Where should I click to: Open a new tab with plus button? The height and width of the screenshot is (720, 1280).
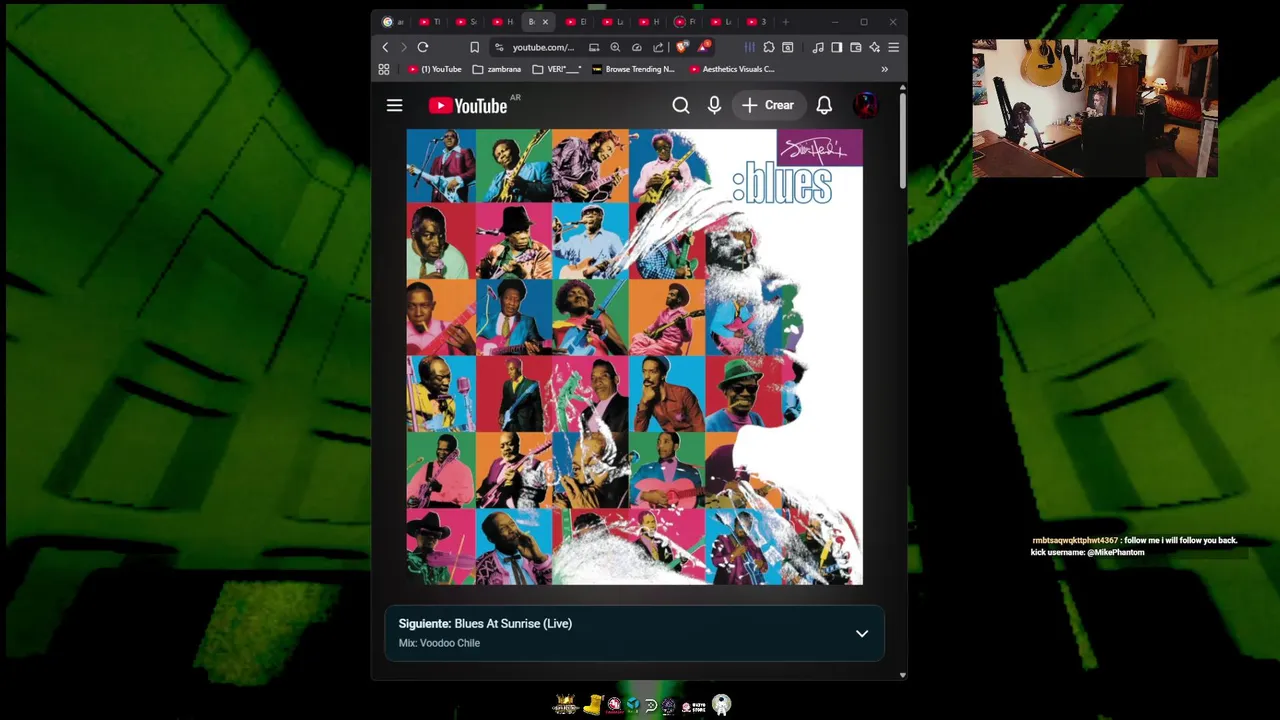[x=786, y=22]
